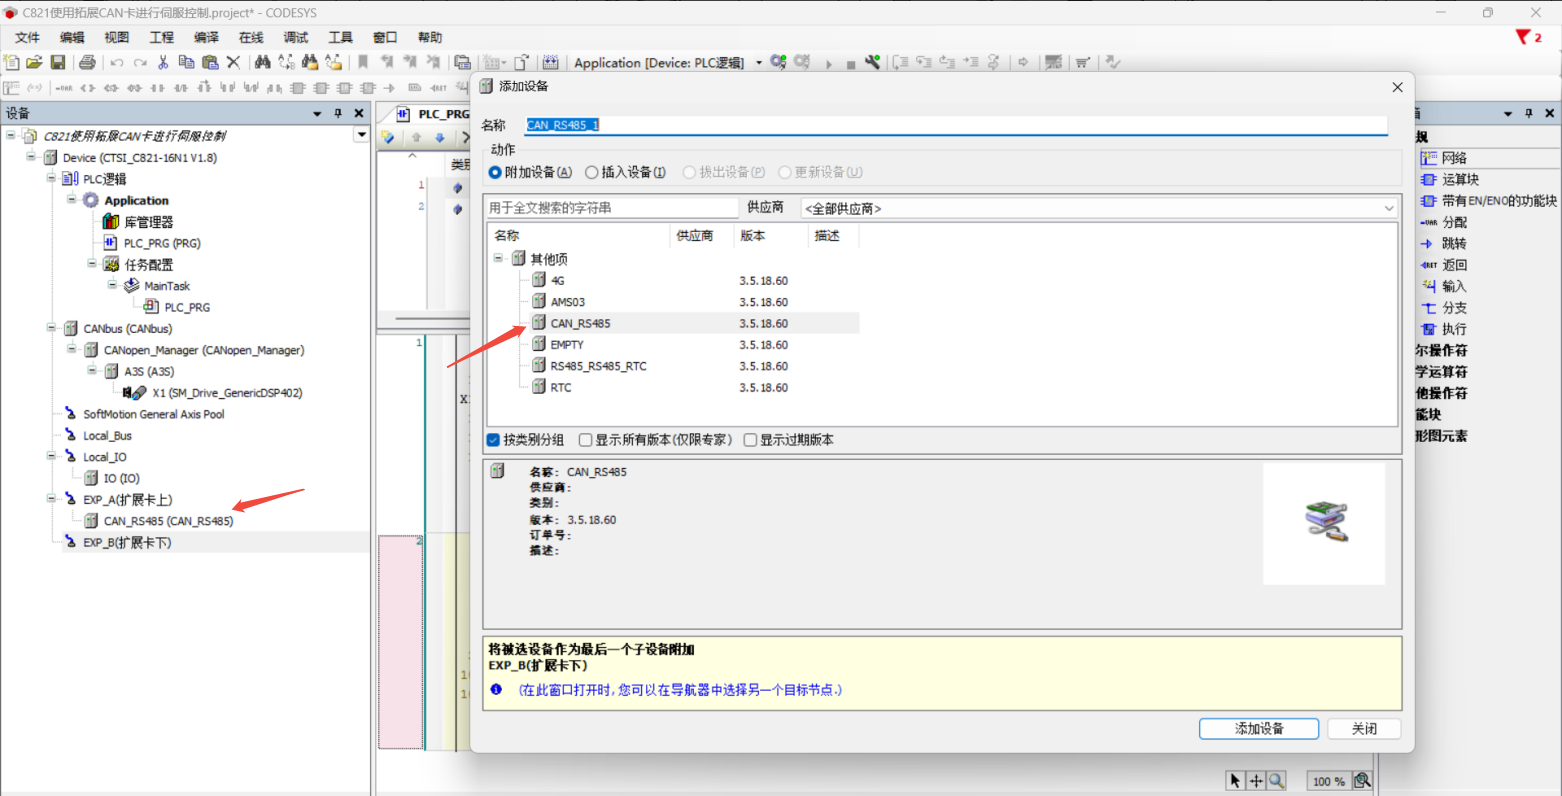Click the Stop square toolbar icon
Viewport: 1562px width, 796px height.
click(x=851, y=64)
